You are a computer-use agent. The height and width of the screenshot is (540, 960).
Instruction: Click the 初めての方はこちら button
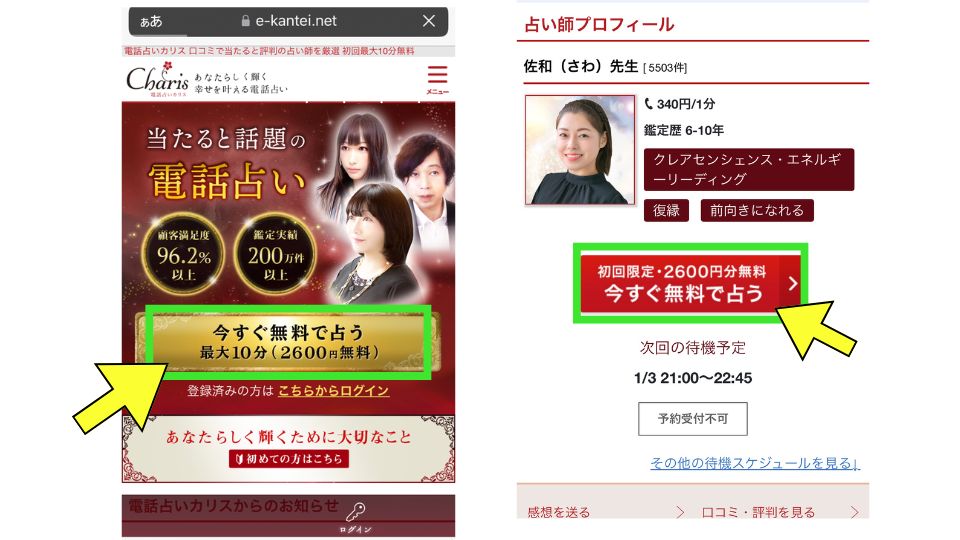pos(289,459)
